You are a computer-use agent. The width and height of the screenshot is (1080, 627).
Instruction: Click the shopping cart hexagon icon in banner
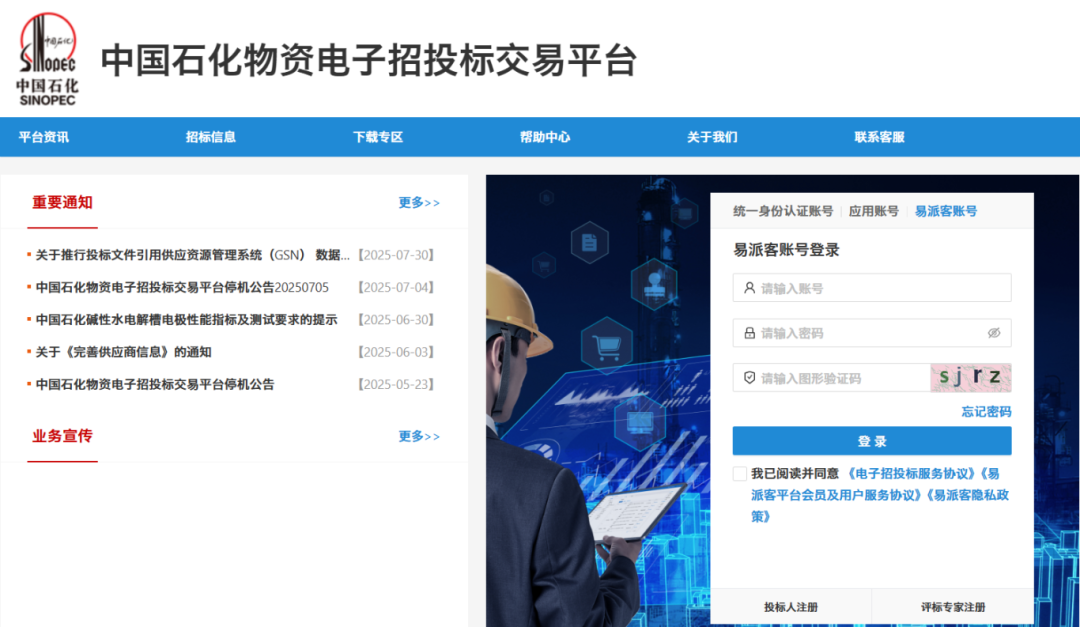click(606, 345)
